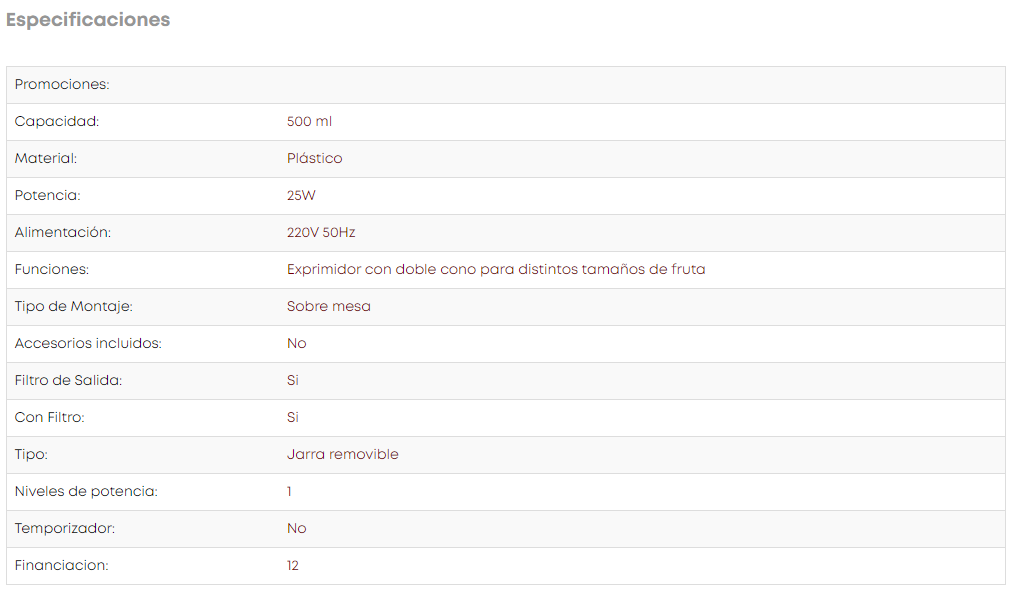1016x598 pixels.
Task: Select the Con Filtro Si value
Action: [x=293, y=417]
